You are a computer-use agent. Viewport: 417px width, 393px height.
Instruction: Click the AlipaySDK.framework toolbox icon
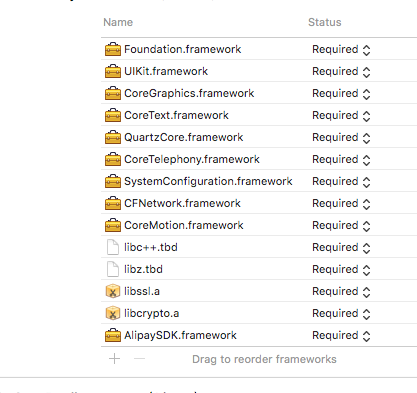click(113, 335)
